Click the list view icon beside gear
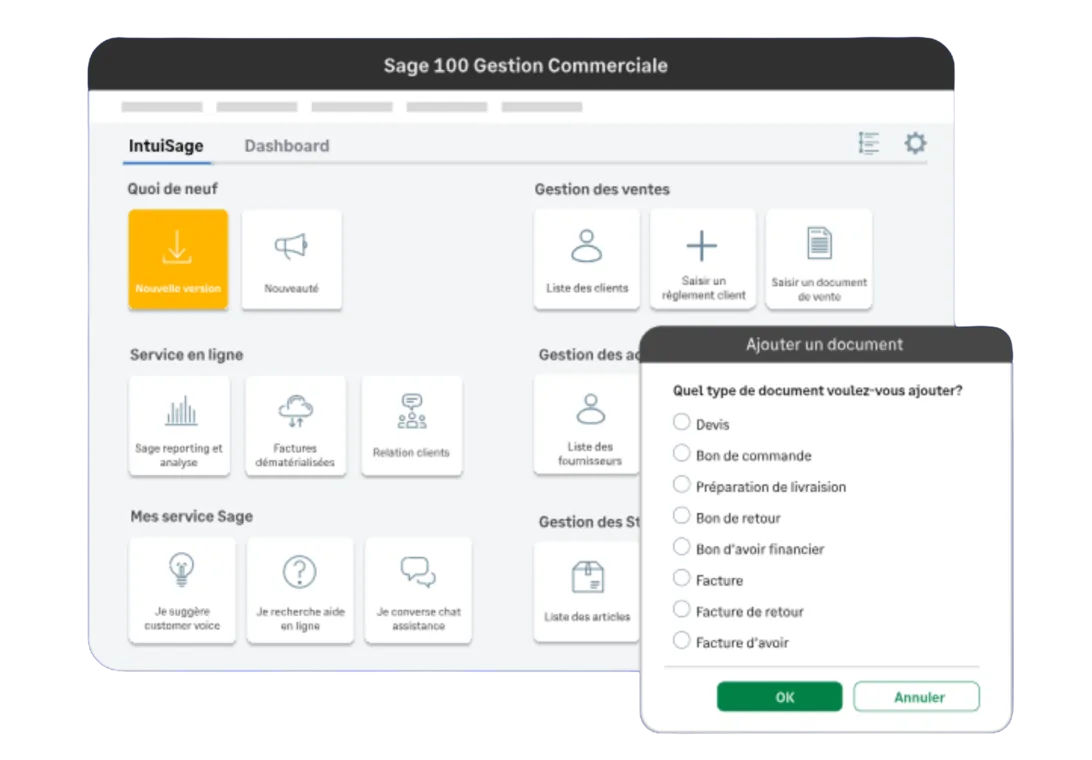1092x760 pixels. tap(868, 143)
